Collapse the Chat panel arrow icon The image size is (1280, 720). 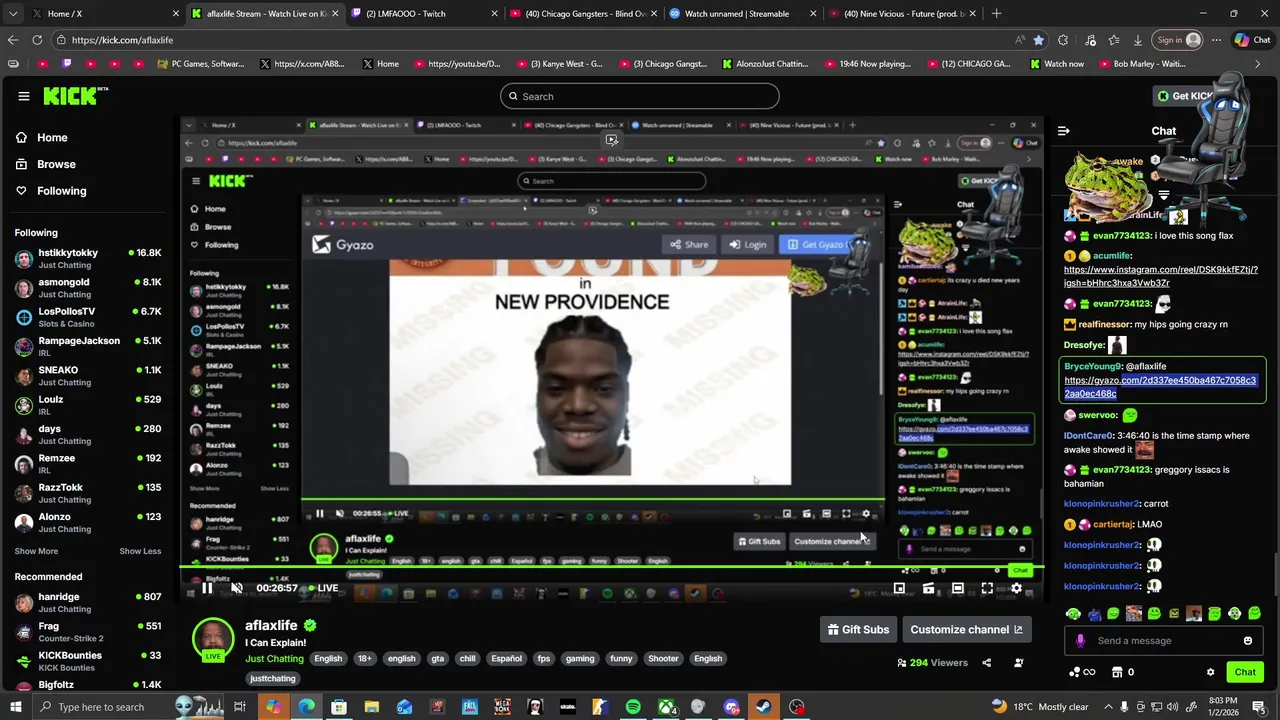pos(1063,131)
